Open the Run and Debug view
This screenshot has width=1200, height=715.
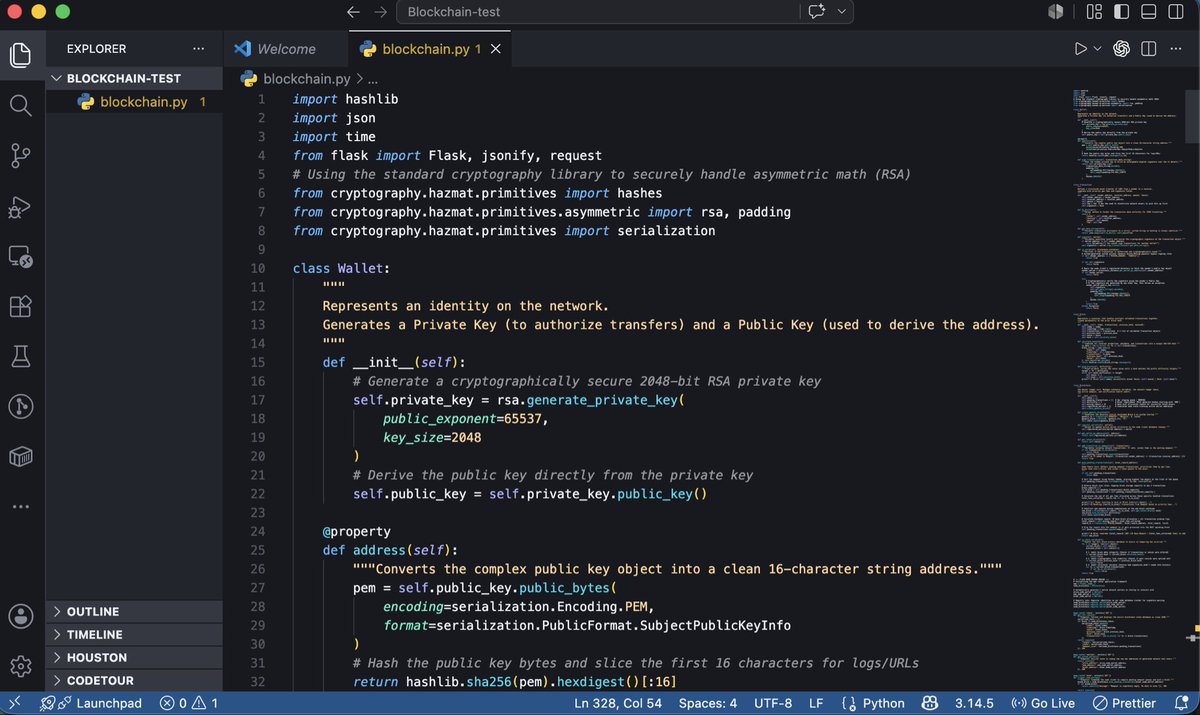coord(21,207)
